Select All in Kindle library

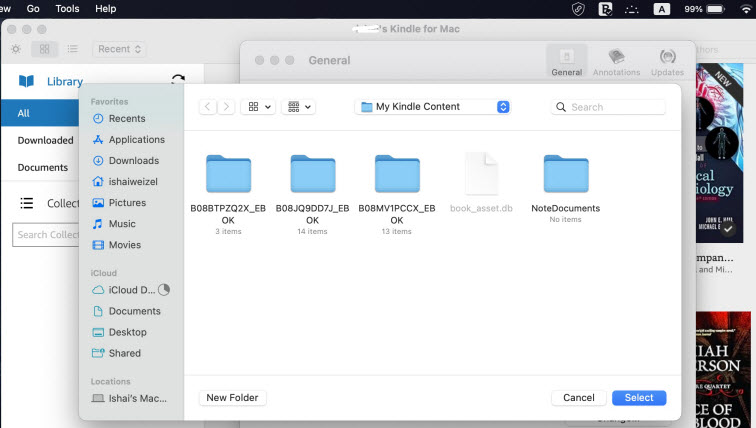click(40, 113)
